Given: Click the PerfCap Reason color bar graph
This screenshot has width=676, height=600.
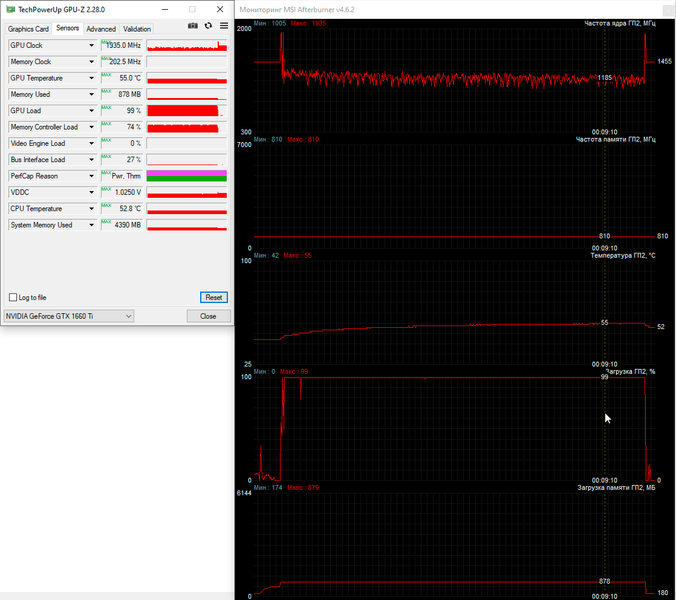Looking at the screenshot, I should click(187, 176).
